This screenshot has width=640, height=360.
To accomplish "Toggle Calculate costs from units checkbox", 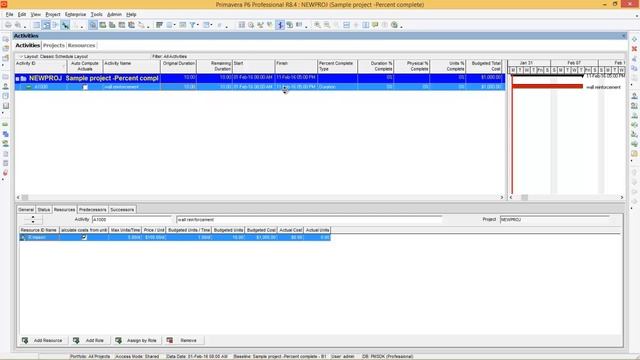I will 84,238.
